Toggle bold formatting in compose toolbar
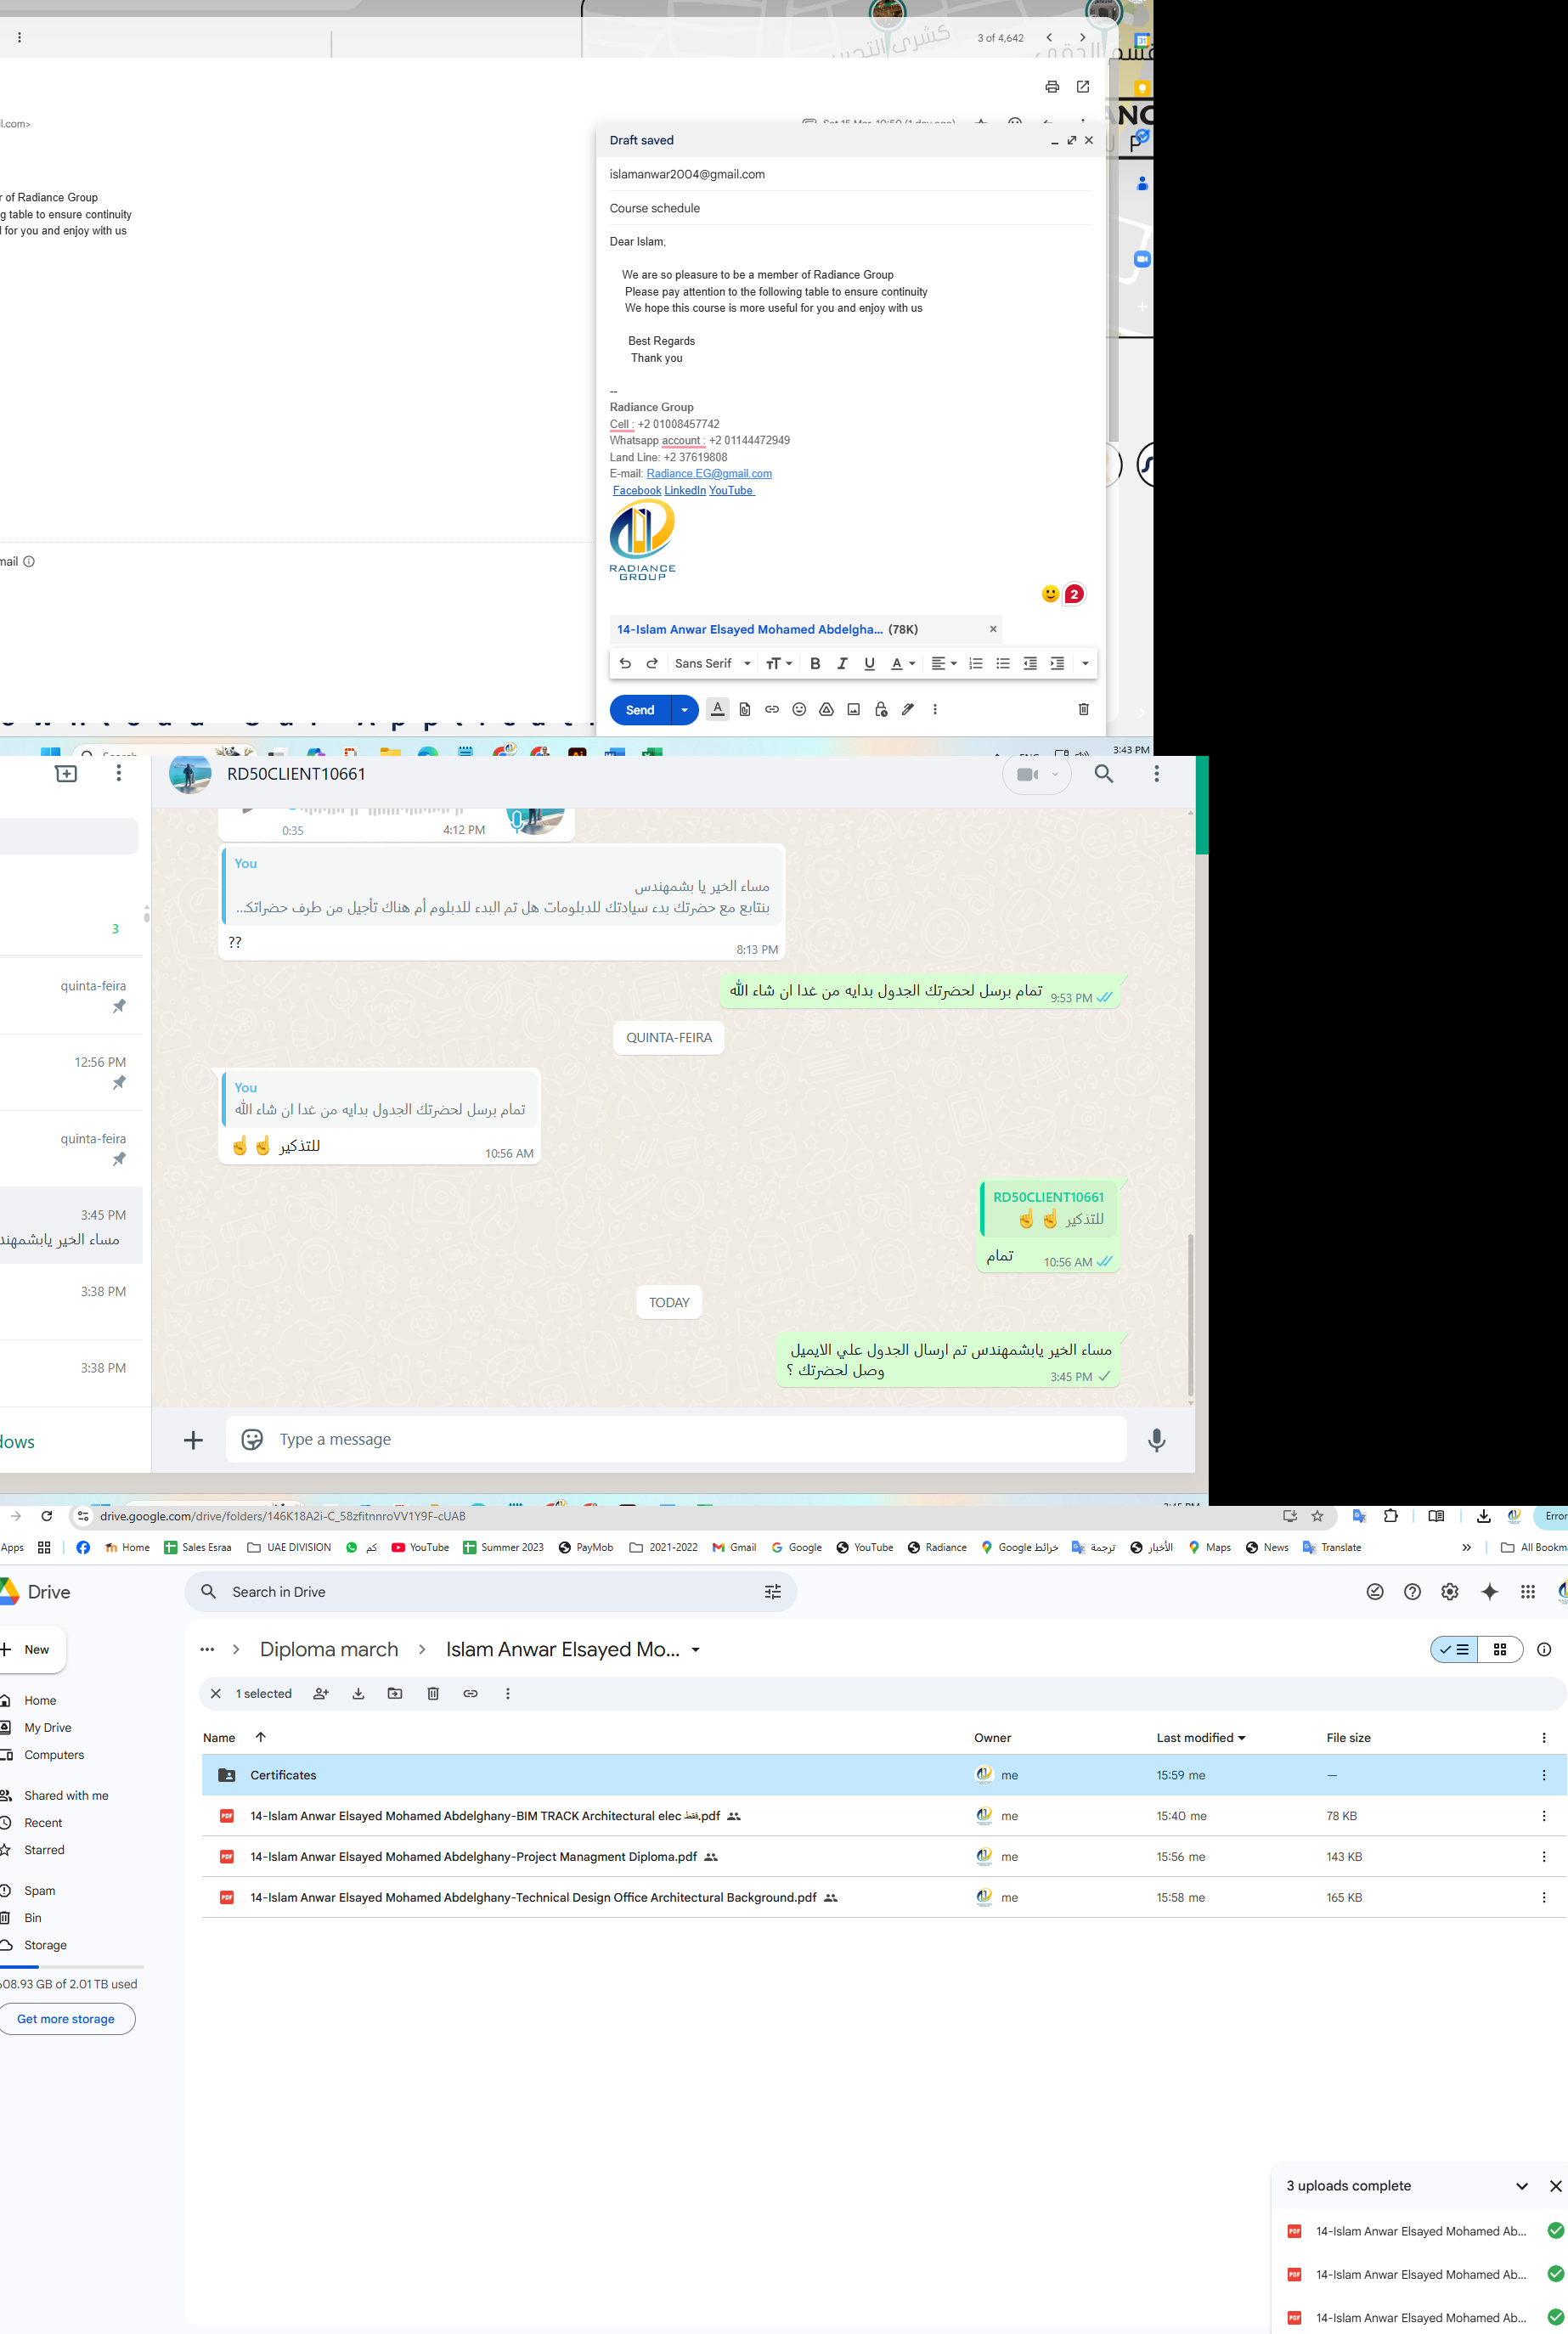Image resolution: width=1568 pixels, height=2334 pixels. point(815,663)
